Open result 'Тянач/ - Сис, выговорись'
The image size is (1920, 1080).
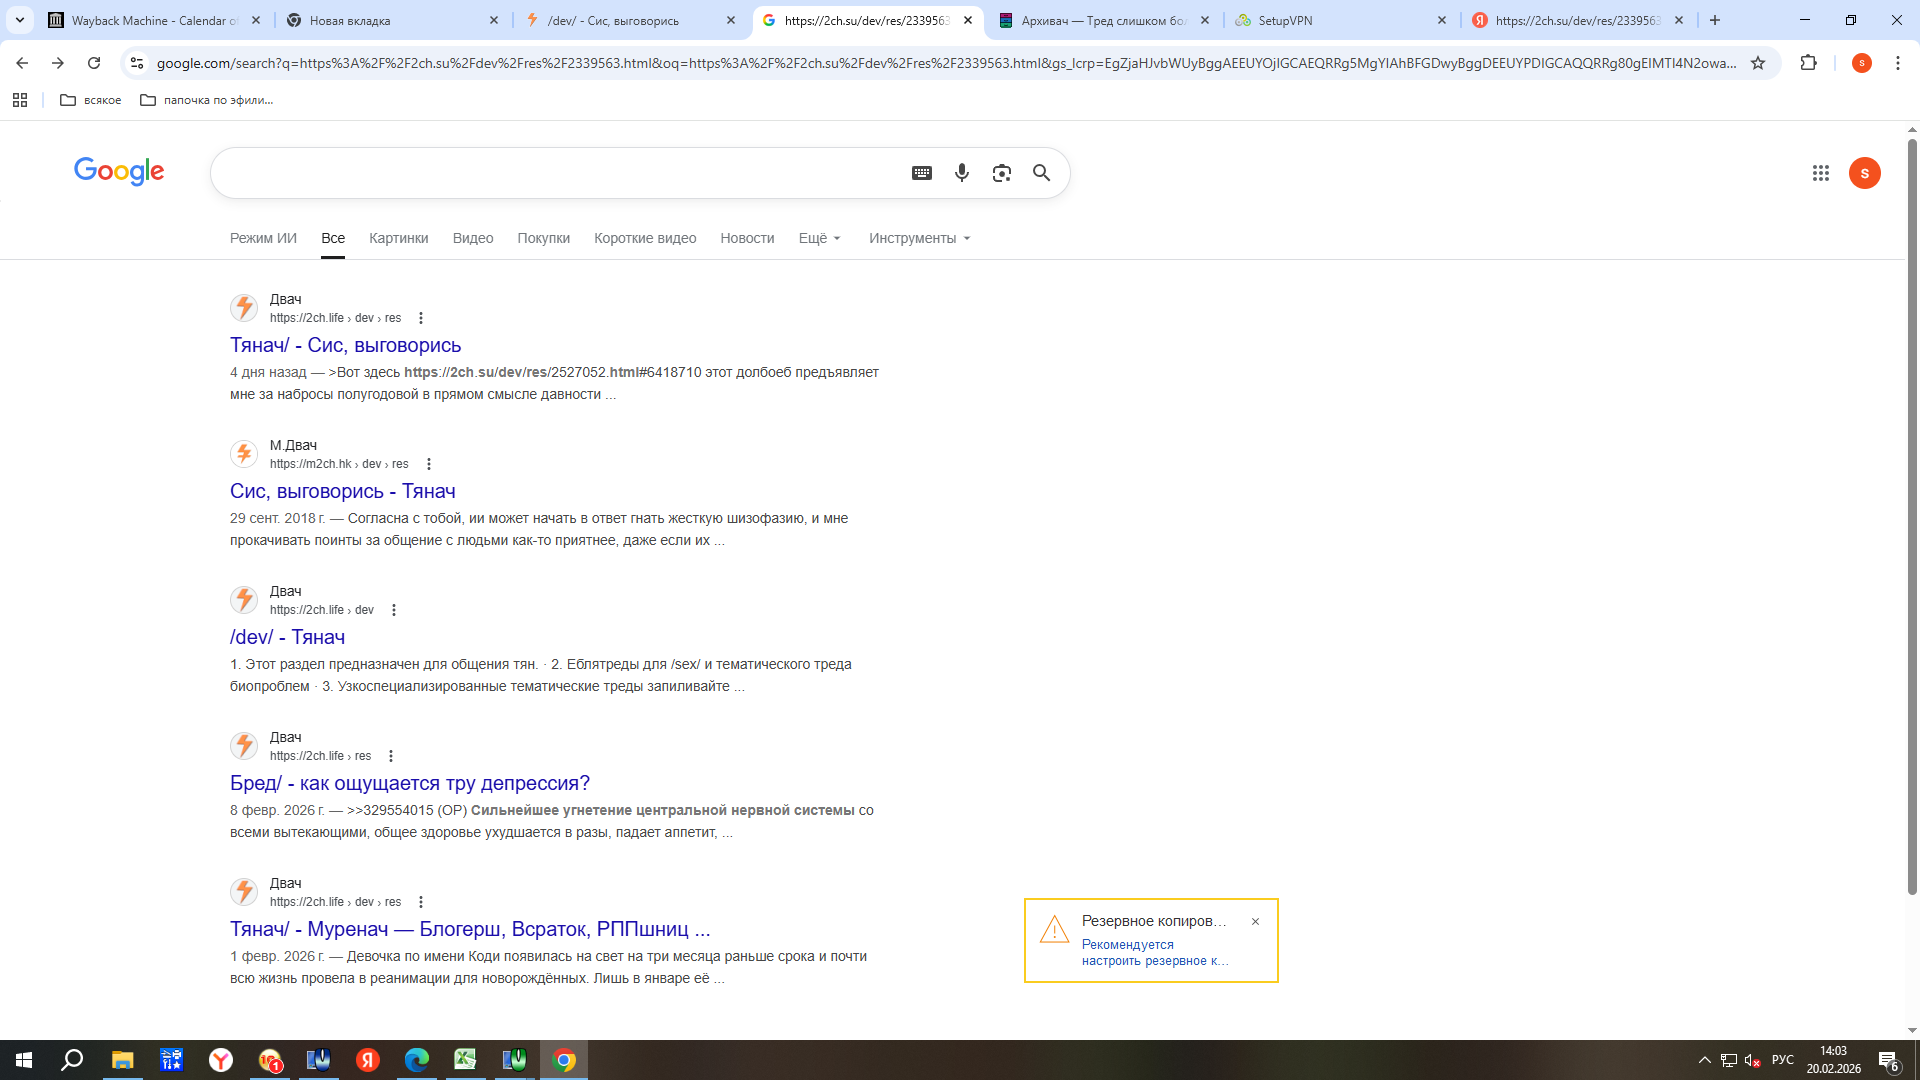tap(346, 345)
